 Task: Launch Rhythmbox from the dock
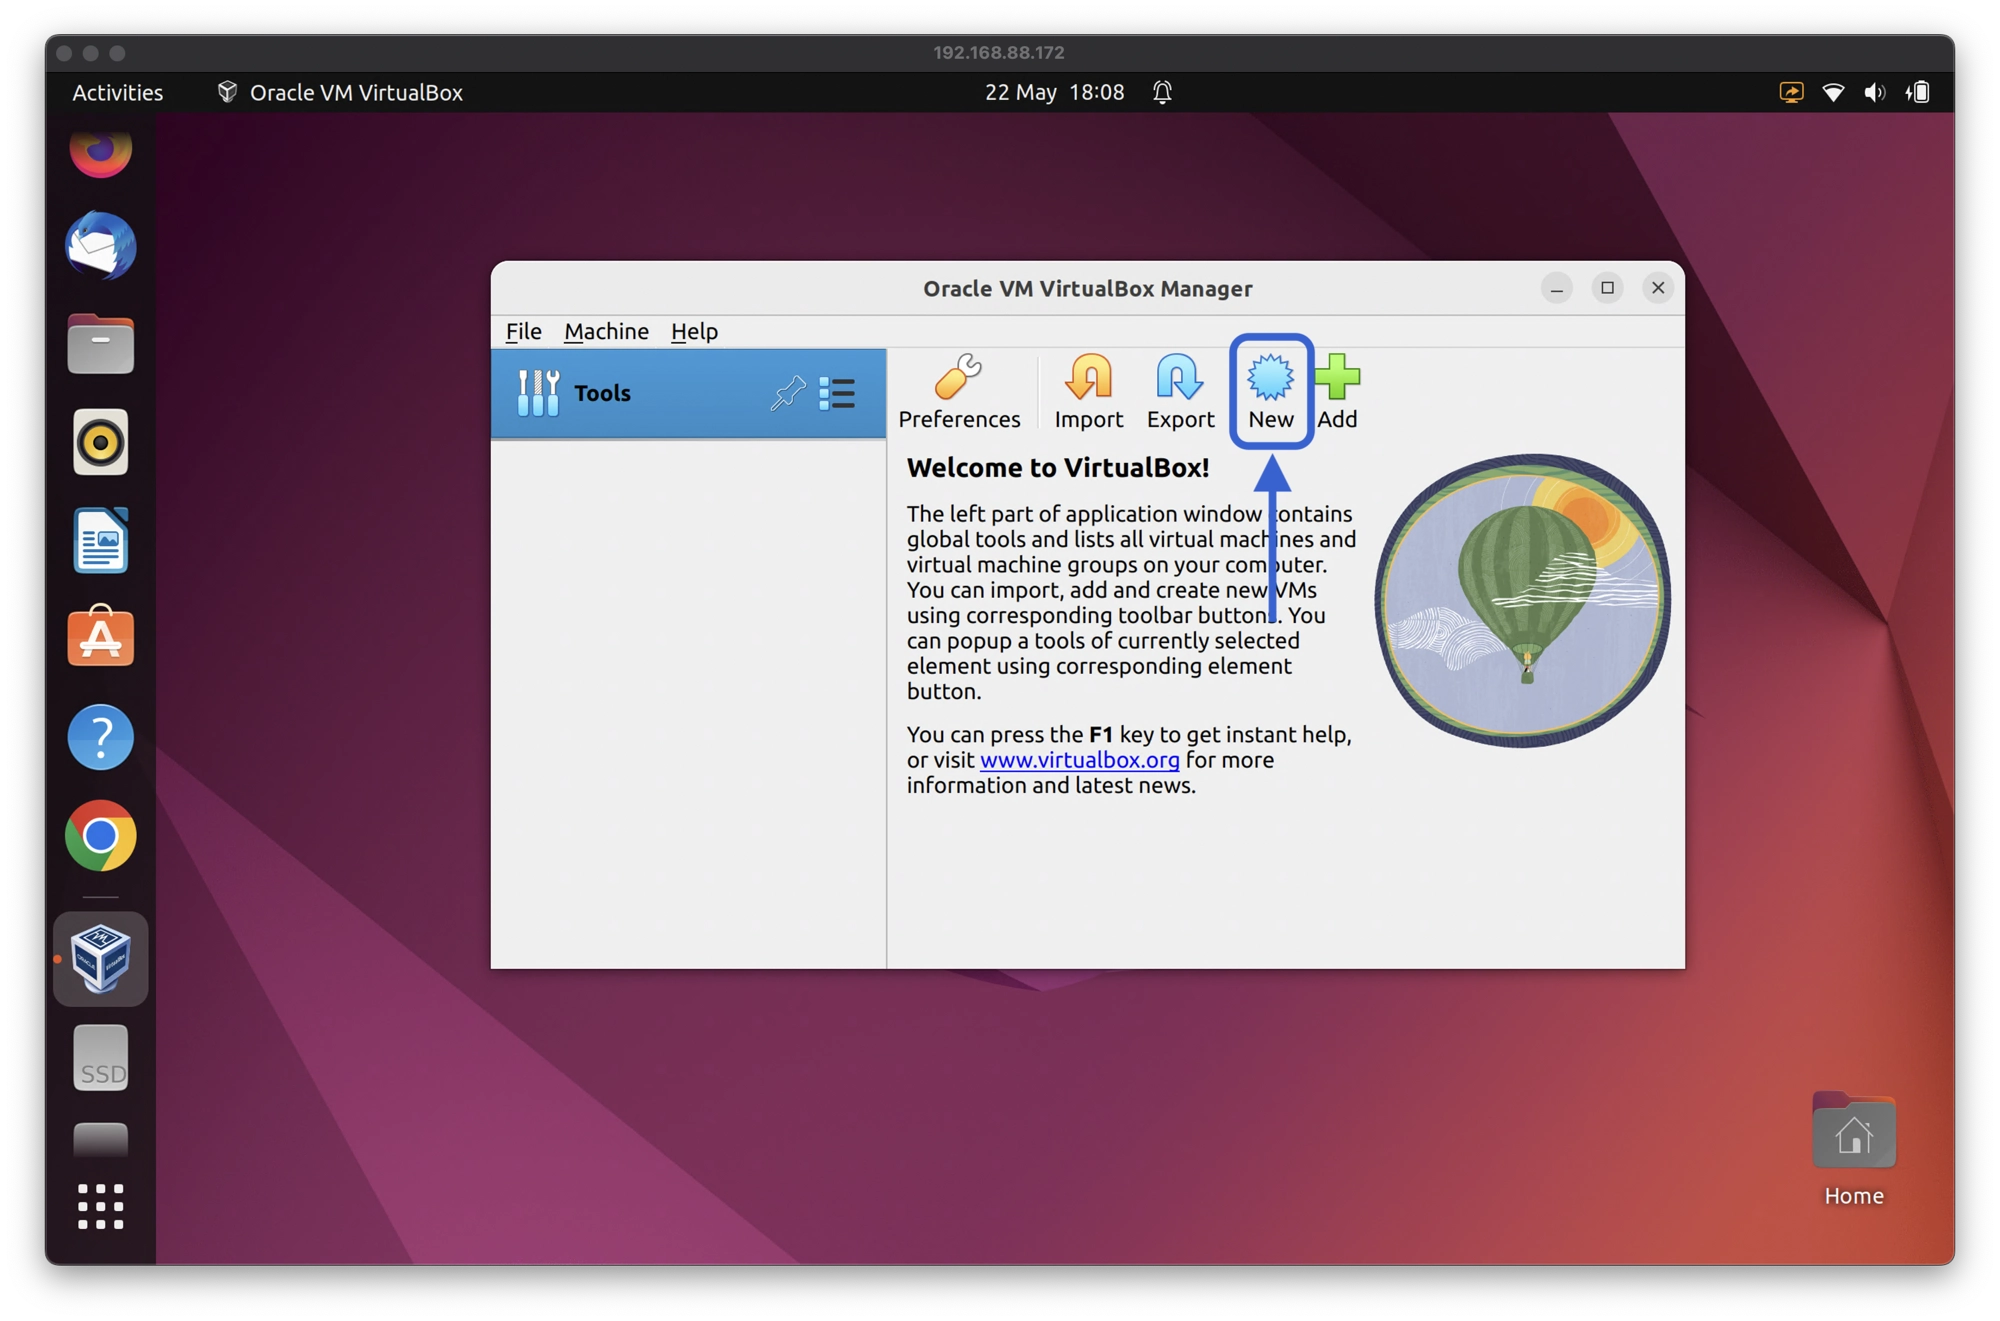pyautogui.click(x=100, y=442)
